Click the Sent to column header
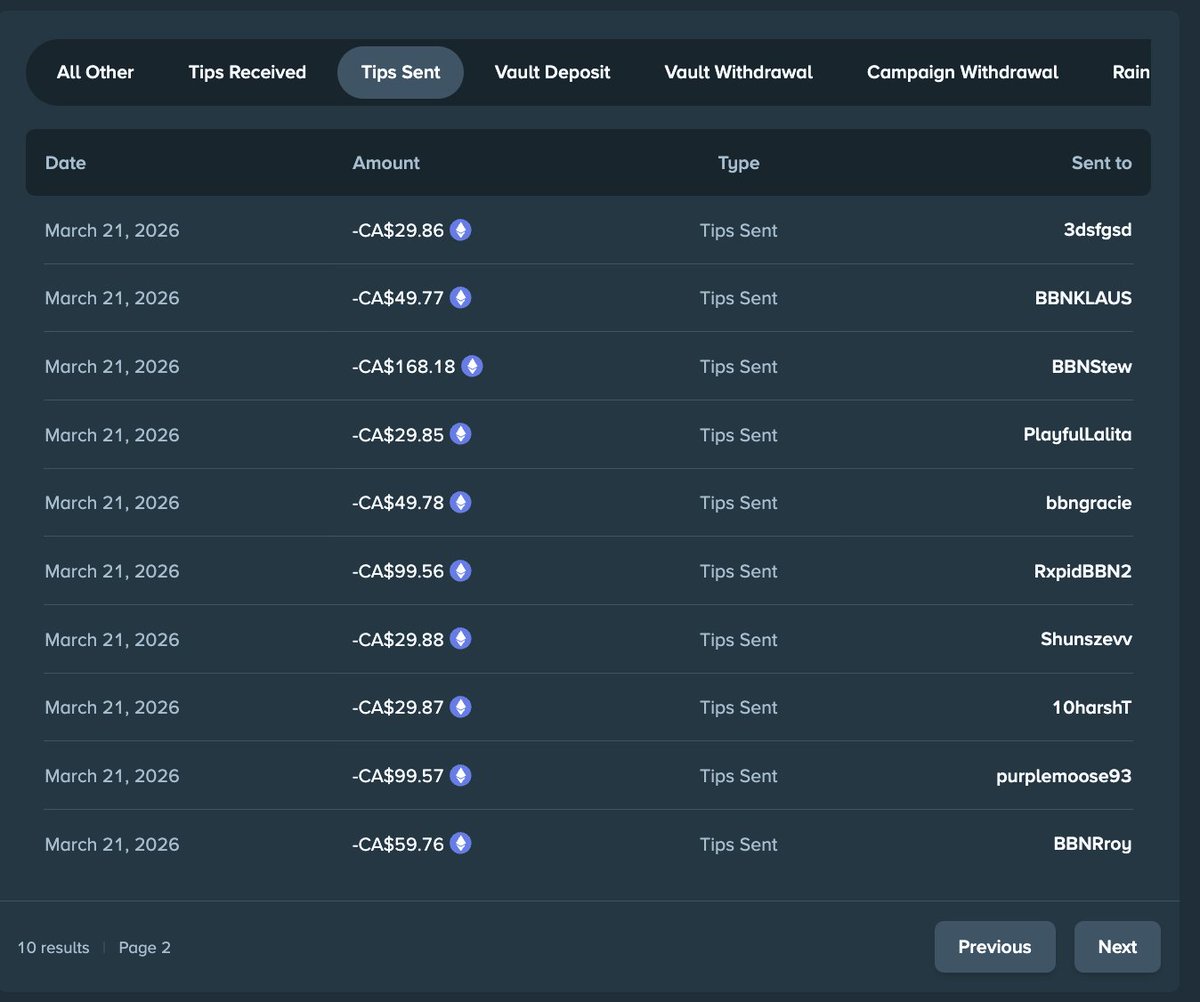 click(1101, 163)
